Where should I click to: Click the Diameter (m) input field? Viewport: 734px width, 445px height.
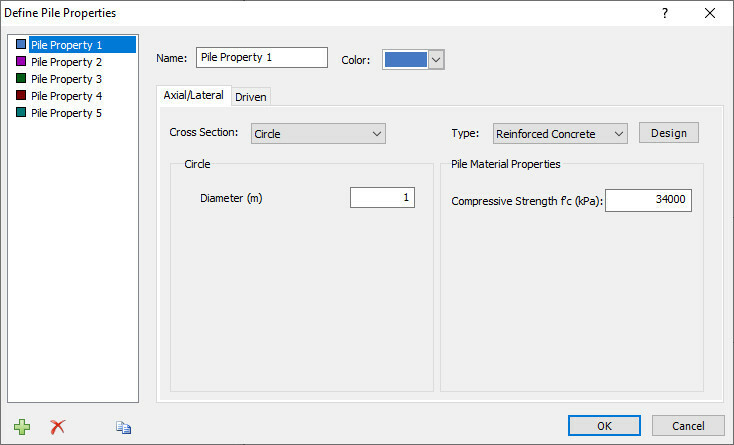(x=382, y=197)
